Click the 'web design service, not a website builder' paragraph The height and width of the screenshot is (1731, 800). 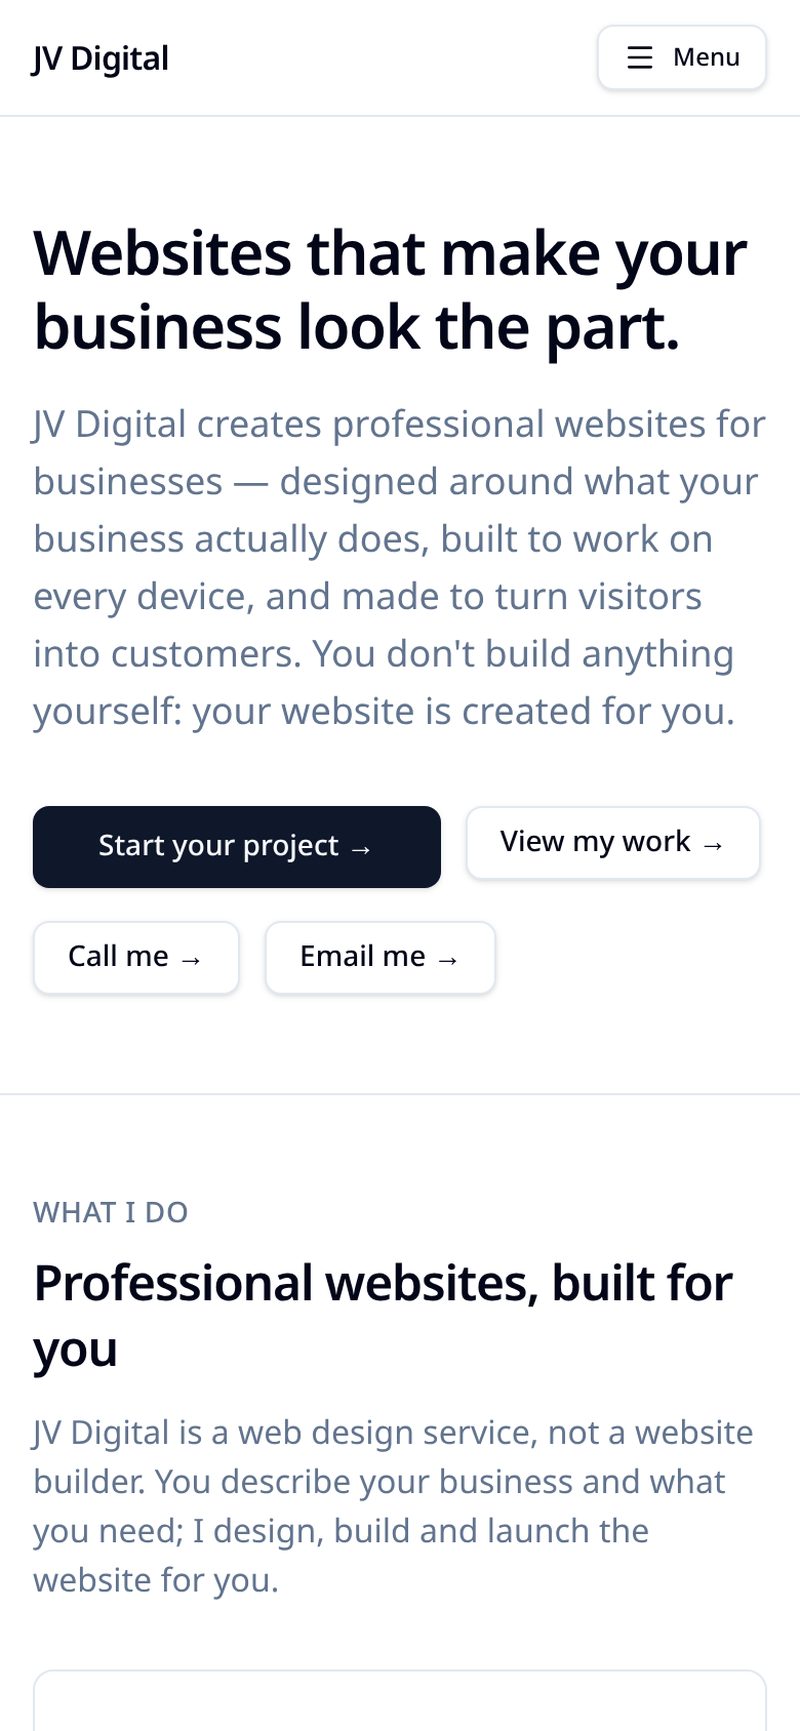coord(393,1506)
